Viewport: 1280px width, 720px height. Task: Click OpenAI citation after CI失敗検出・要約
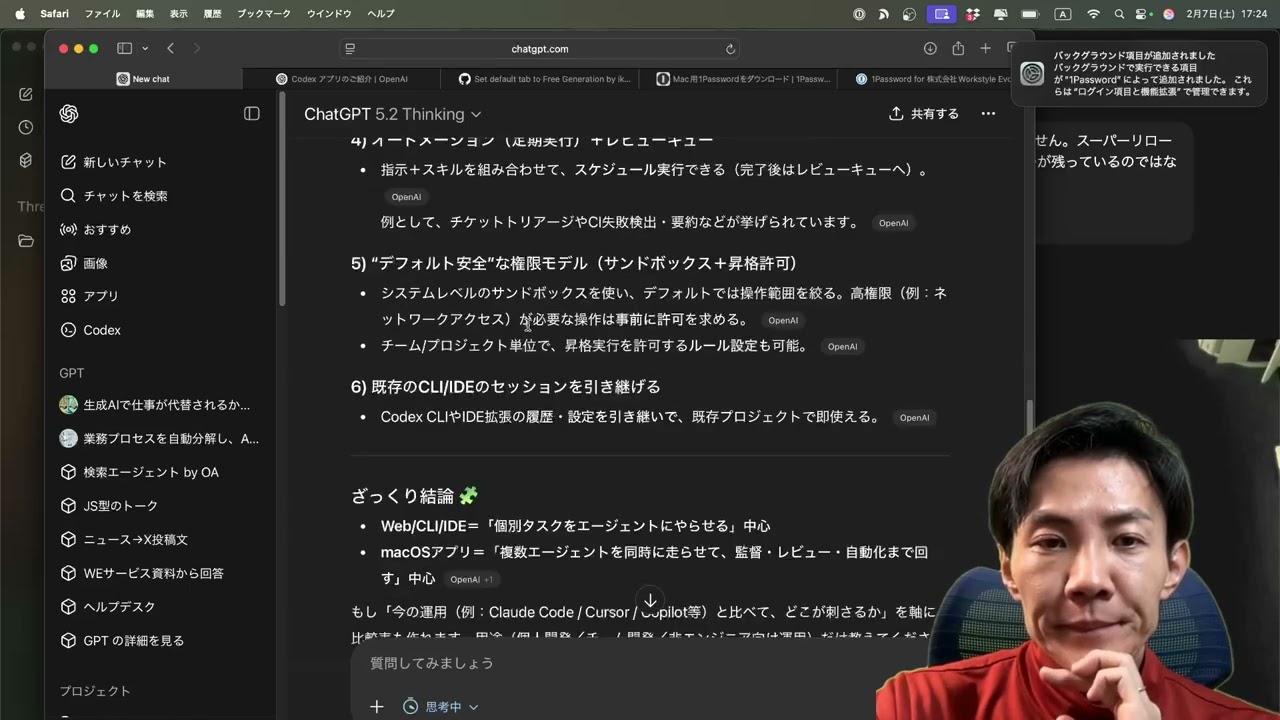point(893,223)
